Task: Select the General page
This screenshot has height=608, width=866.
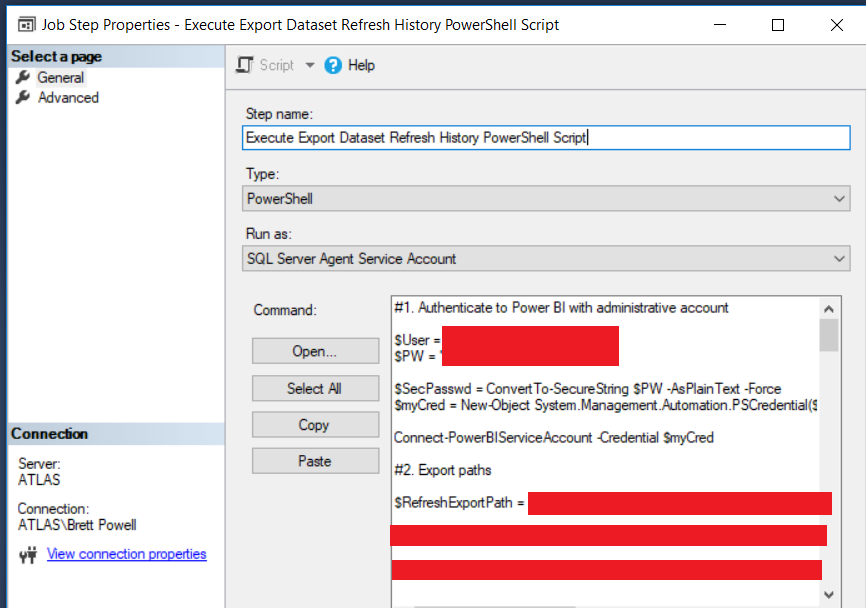Action: (x=60, y=77)
